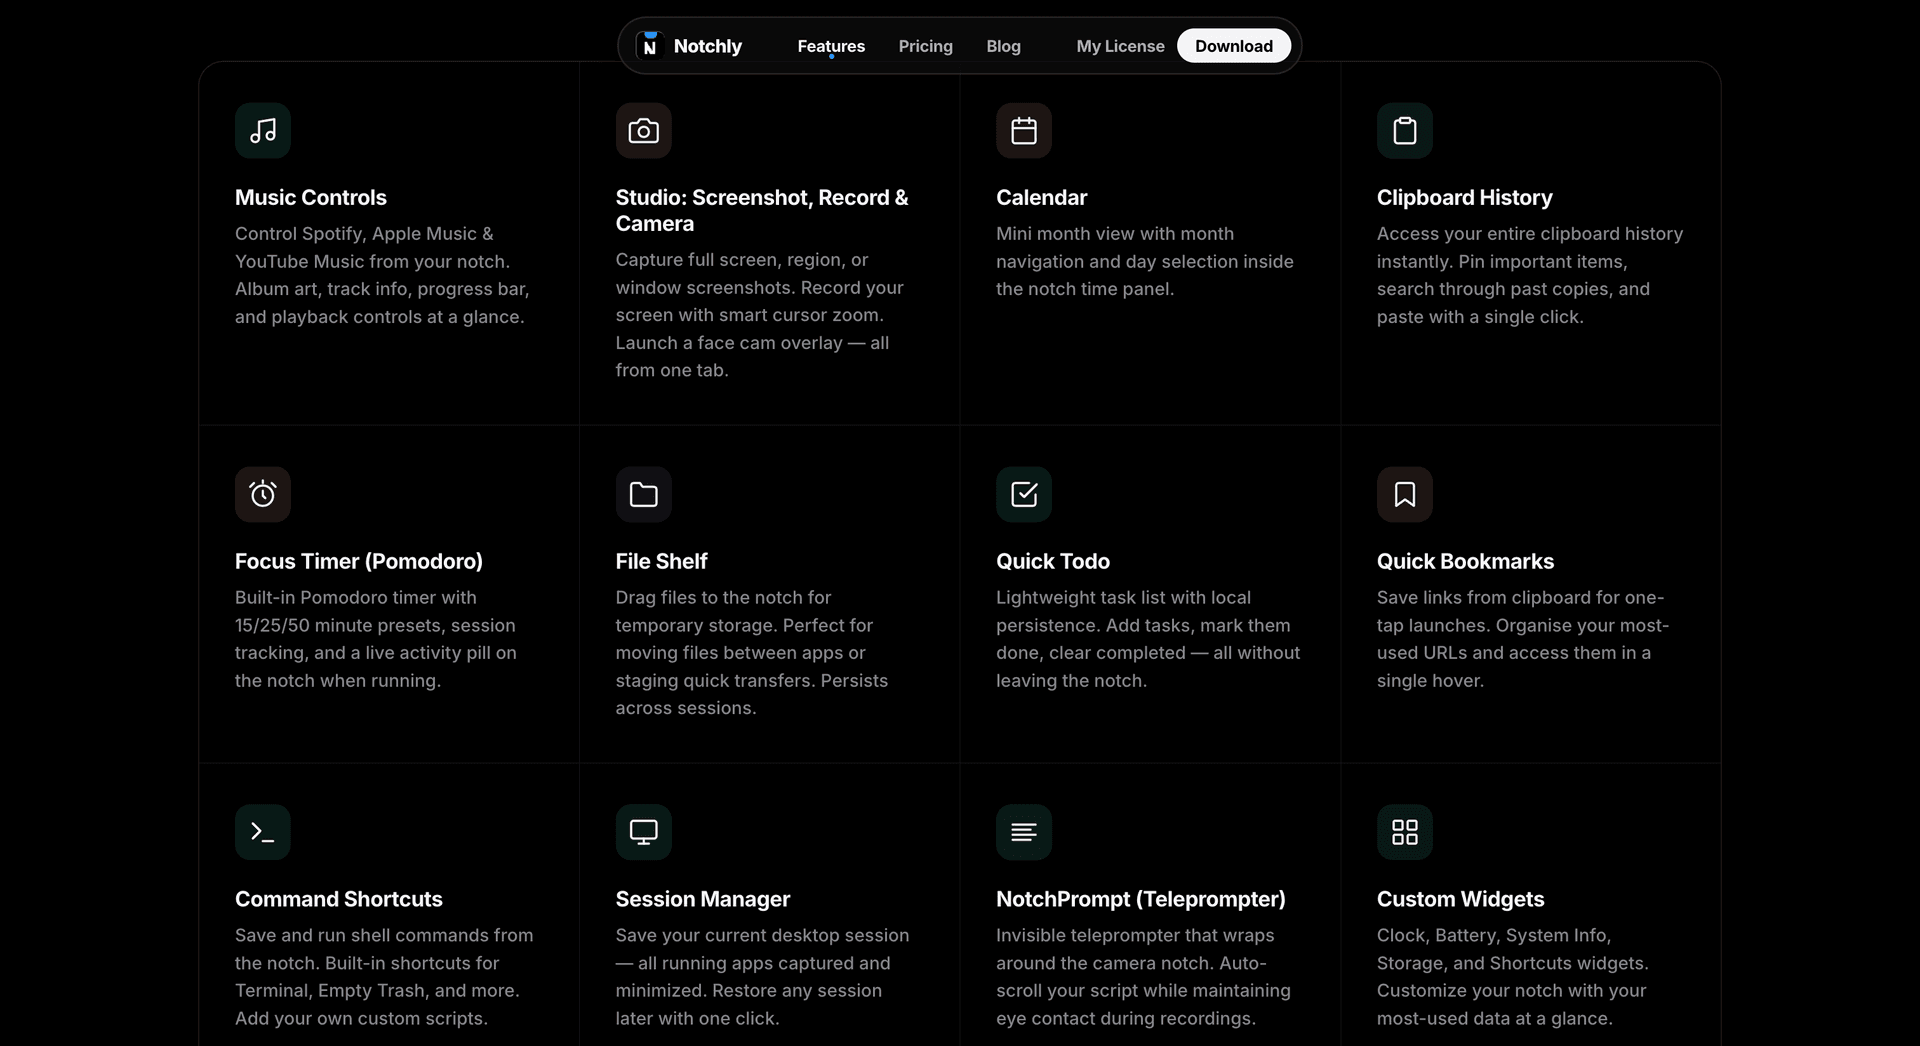
Task: Click the Clipboard History icon
Action: 1405,130
